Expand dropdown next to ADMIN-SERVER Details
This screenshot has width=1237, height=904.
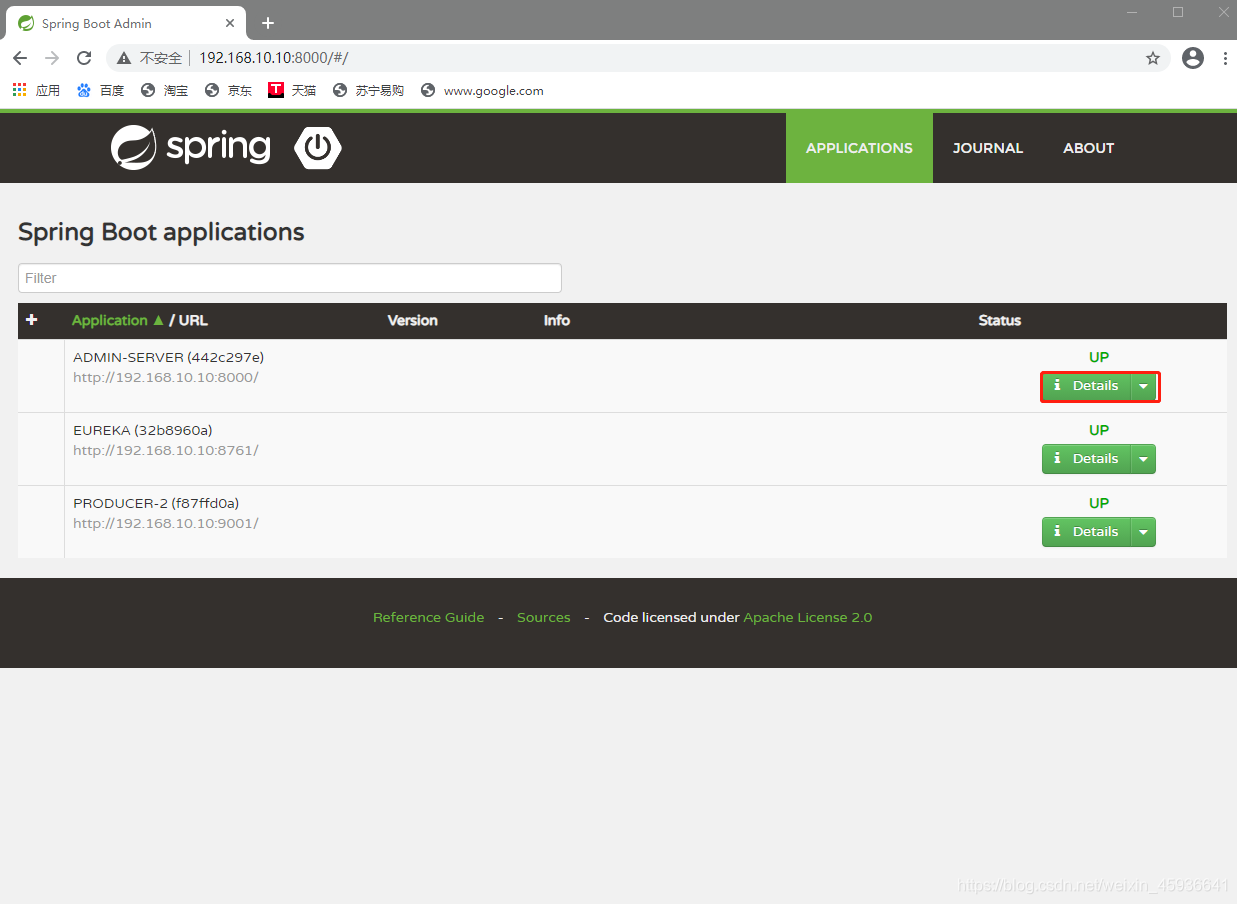[x=1143, y=386]
